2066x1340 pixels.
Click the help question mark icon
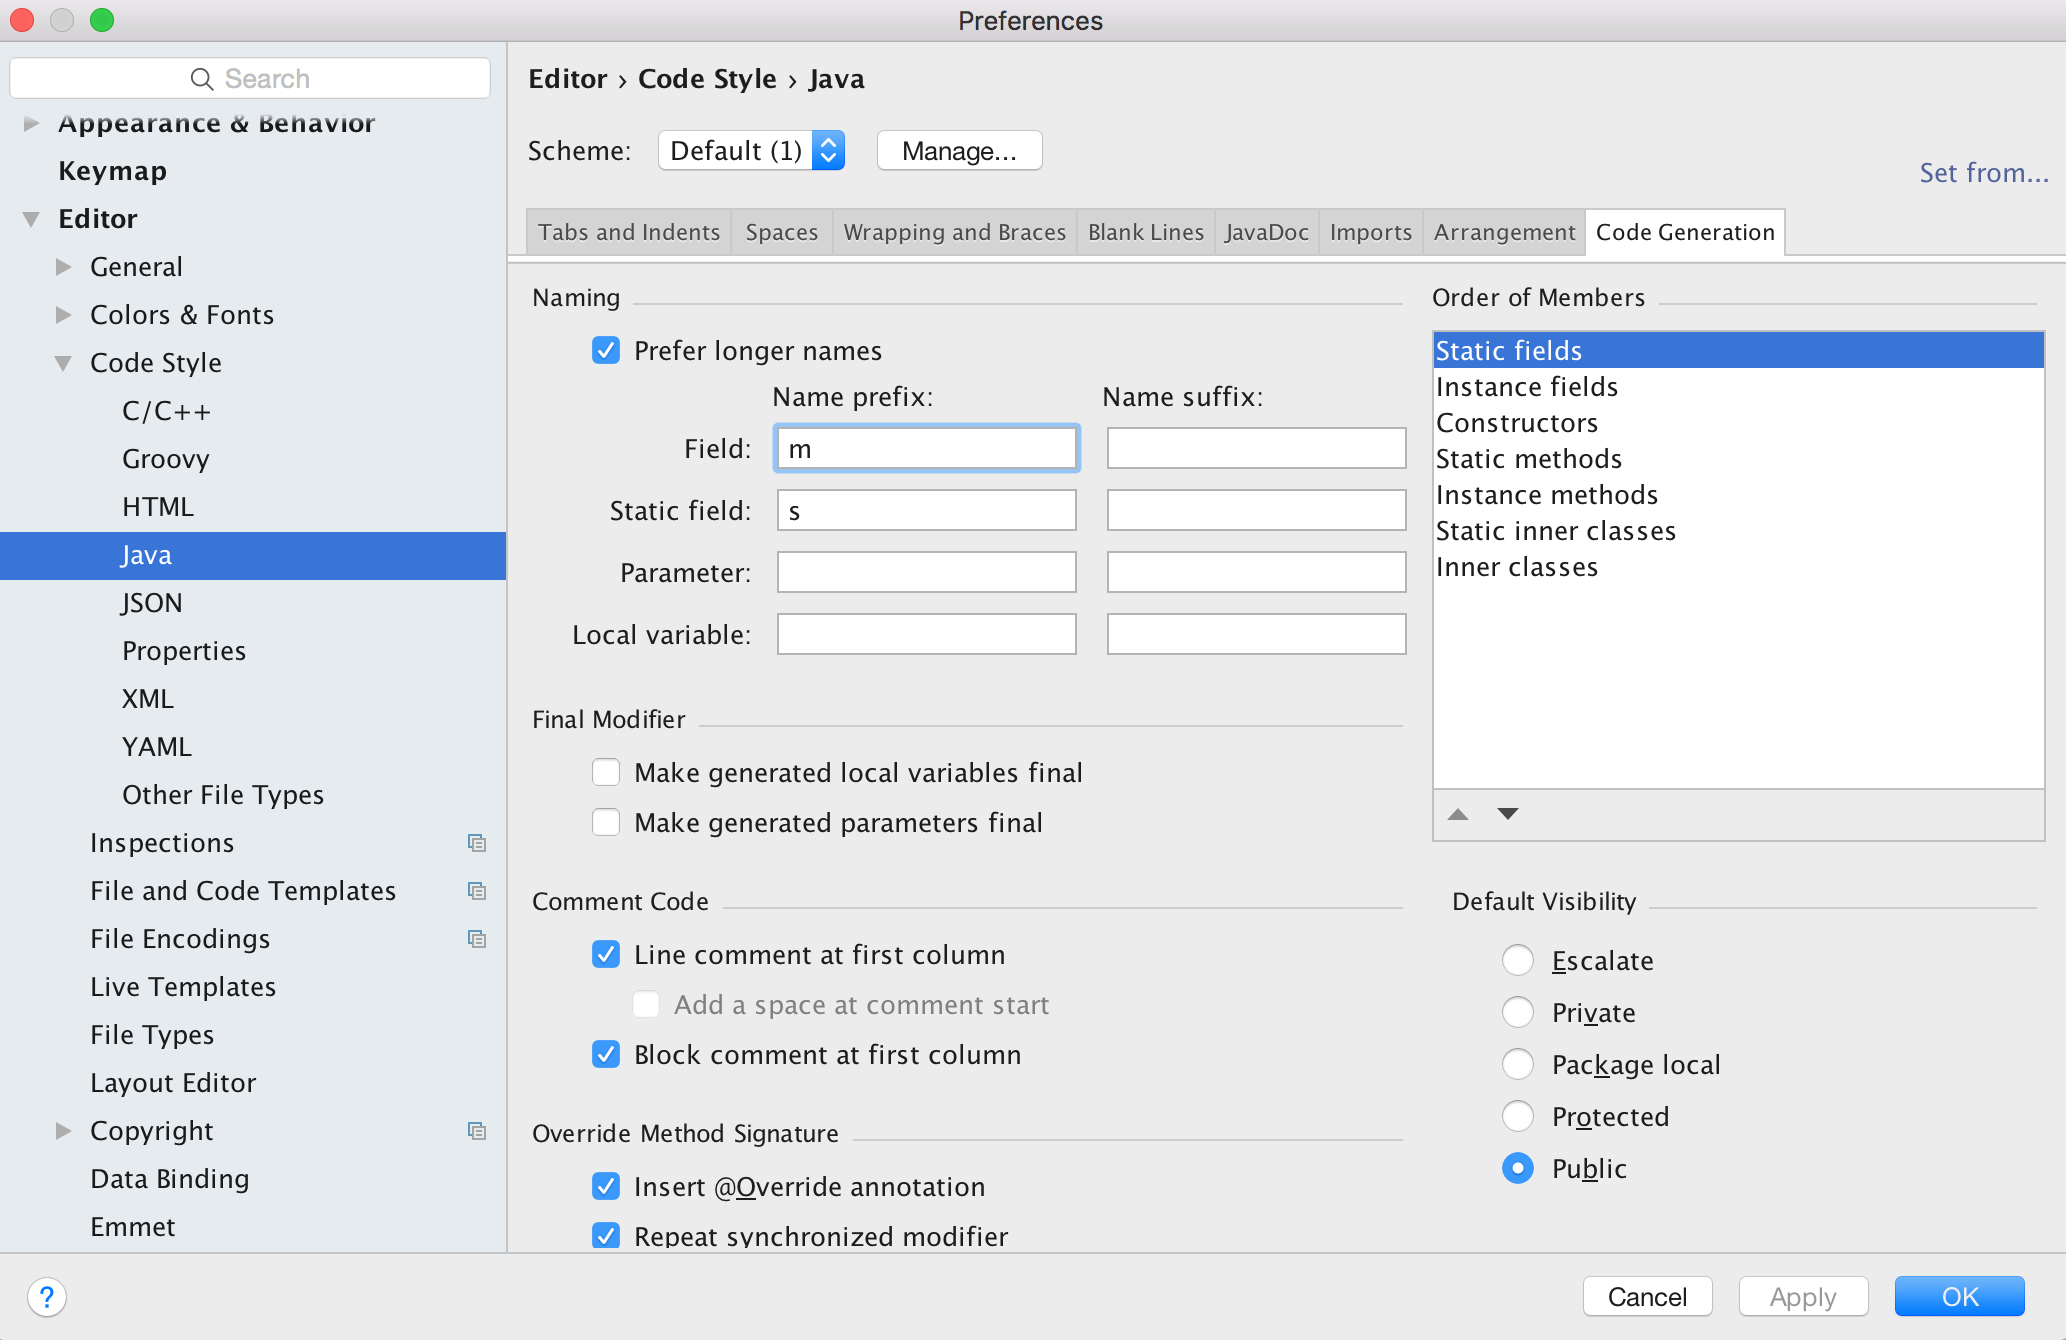(x=46, y=1297)
